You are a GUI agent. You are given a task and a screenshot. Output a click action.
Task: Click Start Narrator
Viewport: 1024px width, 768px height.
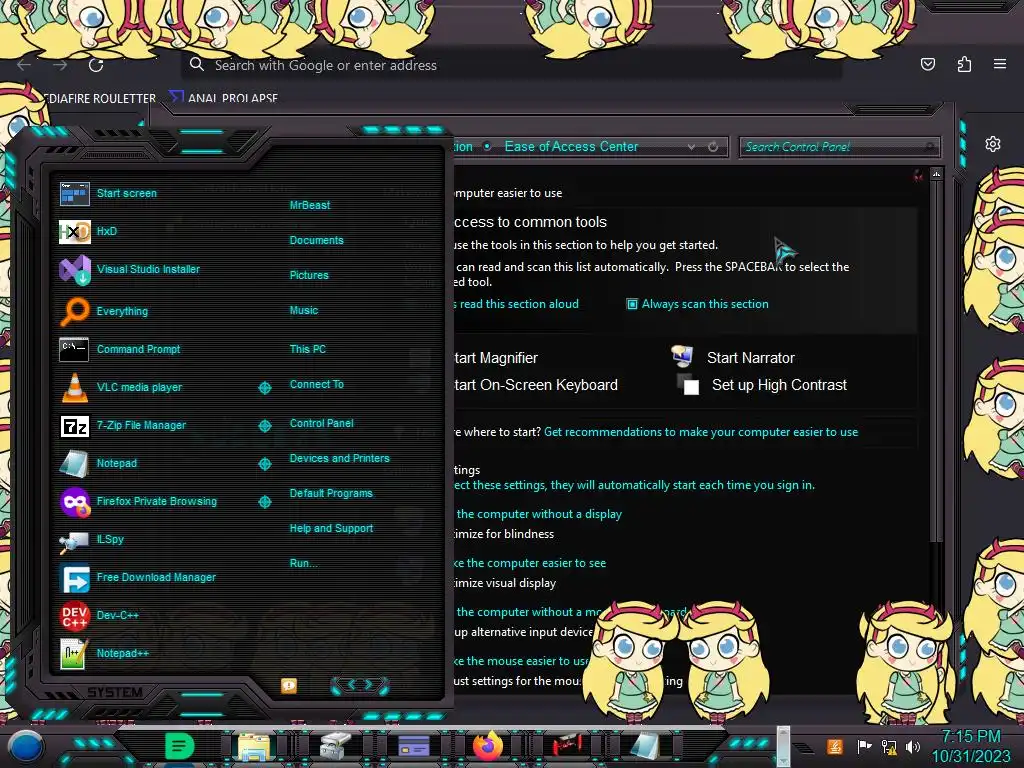point(750,358)
